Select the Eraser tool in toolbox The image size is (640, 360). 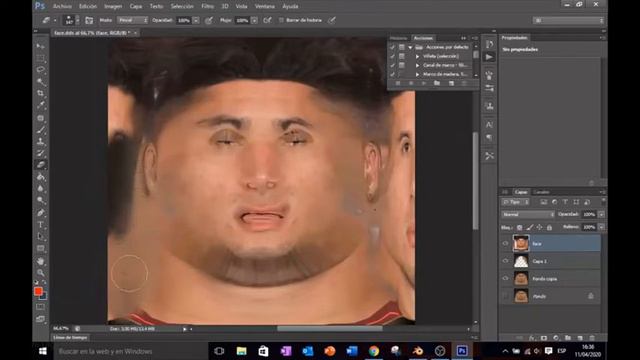pos(40,165)
